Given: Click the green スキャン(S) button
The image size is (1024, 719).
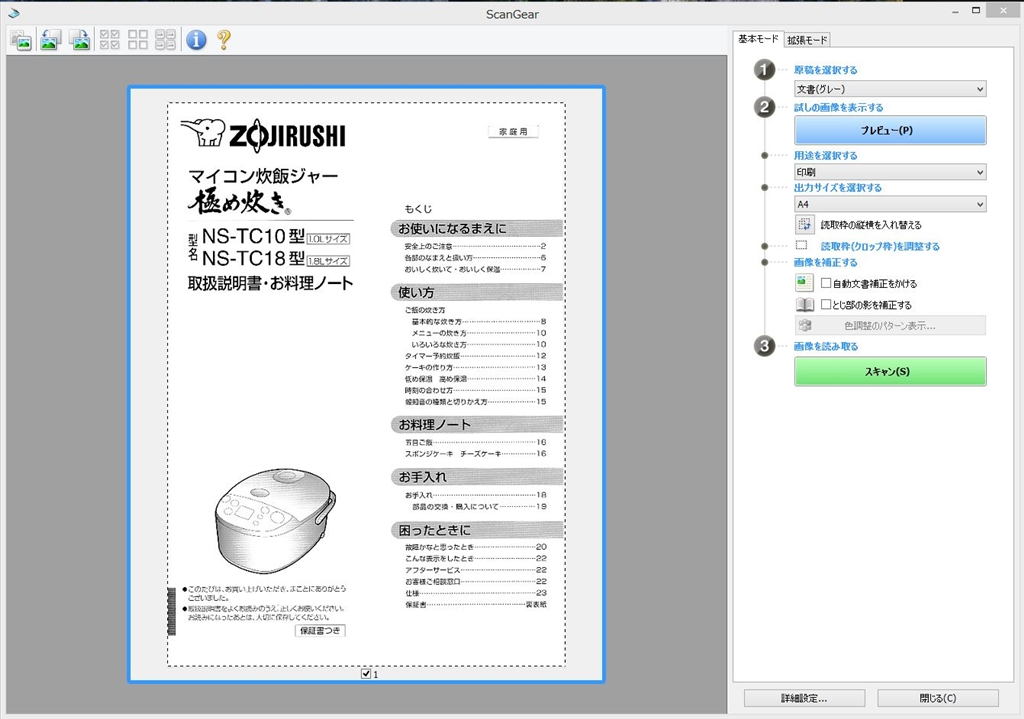Looking at the screenshot, I should pyautogui.click(x=889, y=371).
